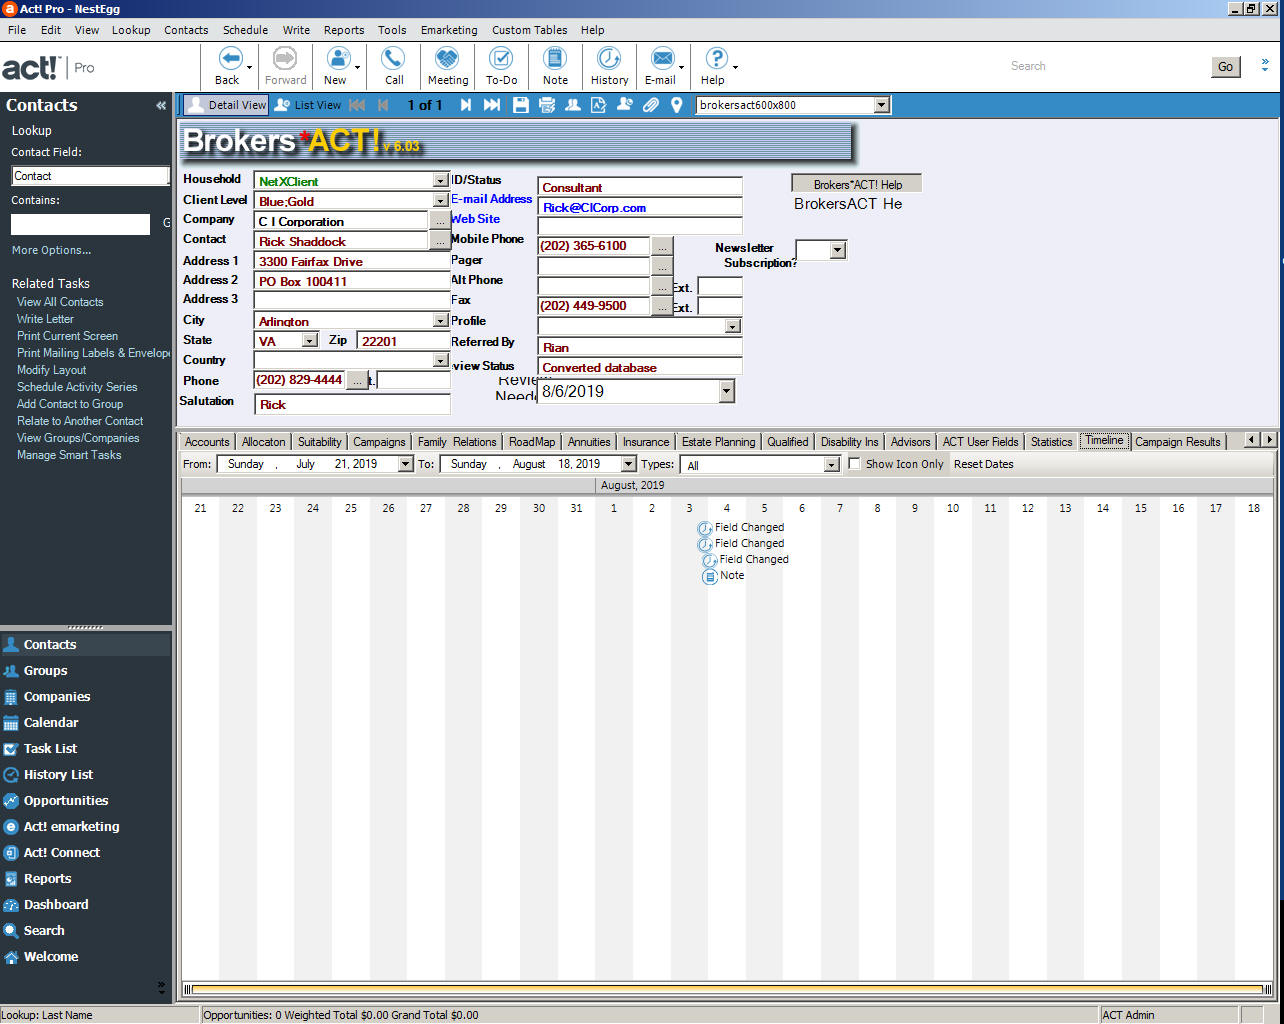The width and height of the screenshot is (1284, 1024).
Task: Click into the Contains lookup field
Action: click(x=80, y=224)
